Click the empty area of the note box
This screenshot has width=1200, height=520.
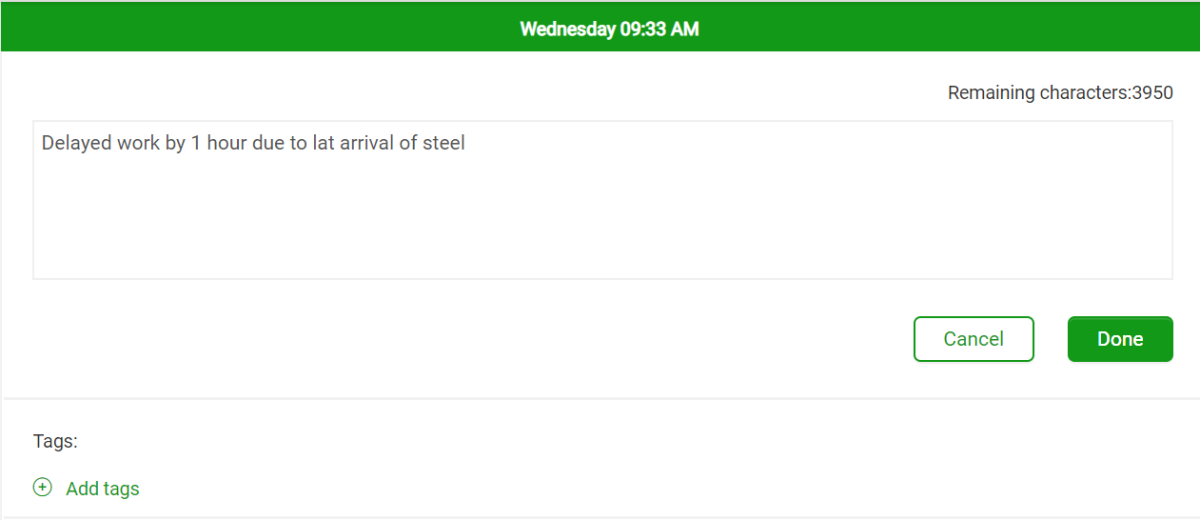600,220
